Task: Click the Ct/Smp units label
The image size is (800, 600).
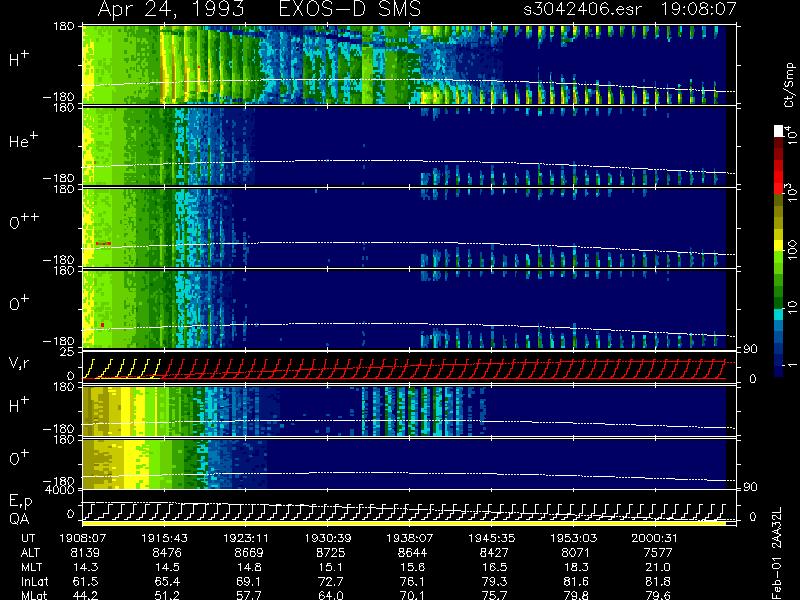Action: (789, 85)
